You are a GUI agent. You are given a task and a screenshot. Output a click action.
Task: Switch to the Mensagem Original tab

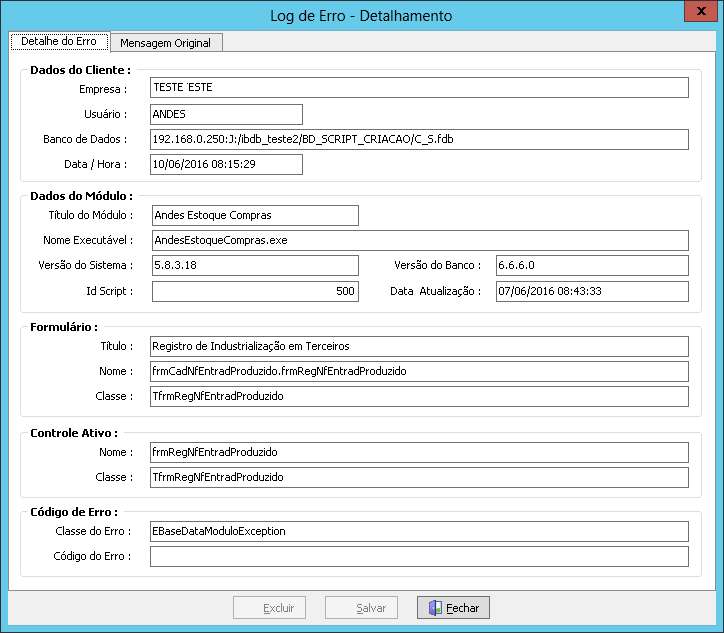(x=166, y=42)
